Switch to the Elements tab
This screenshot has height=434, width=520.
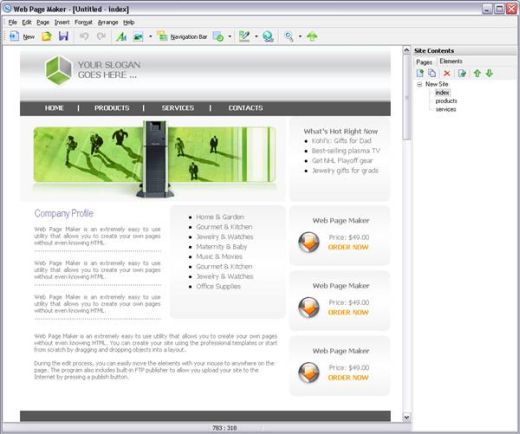[451, 61]
